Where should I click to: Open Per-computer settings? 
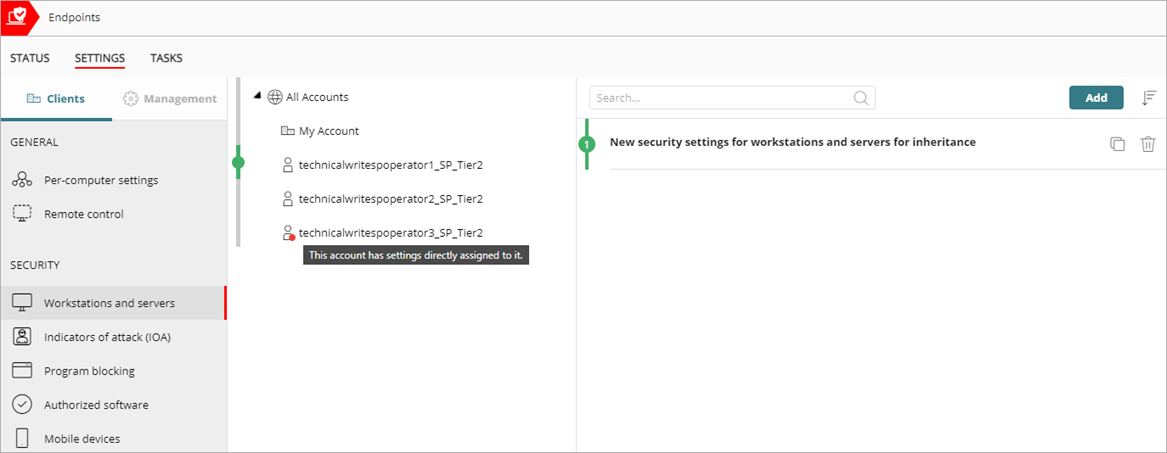[100, 180]
